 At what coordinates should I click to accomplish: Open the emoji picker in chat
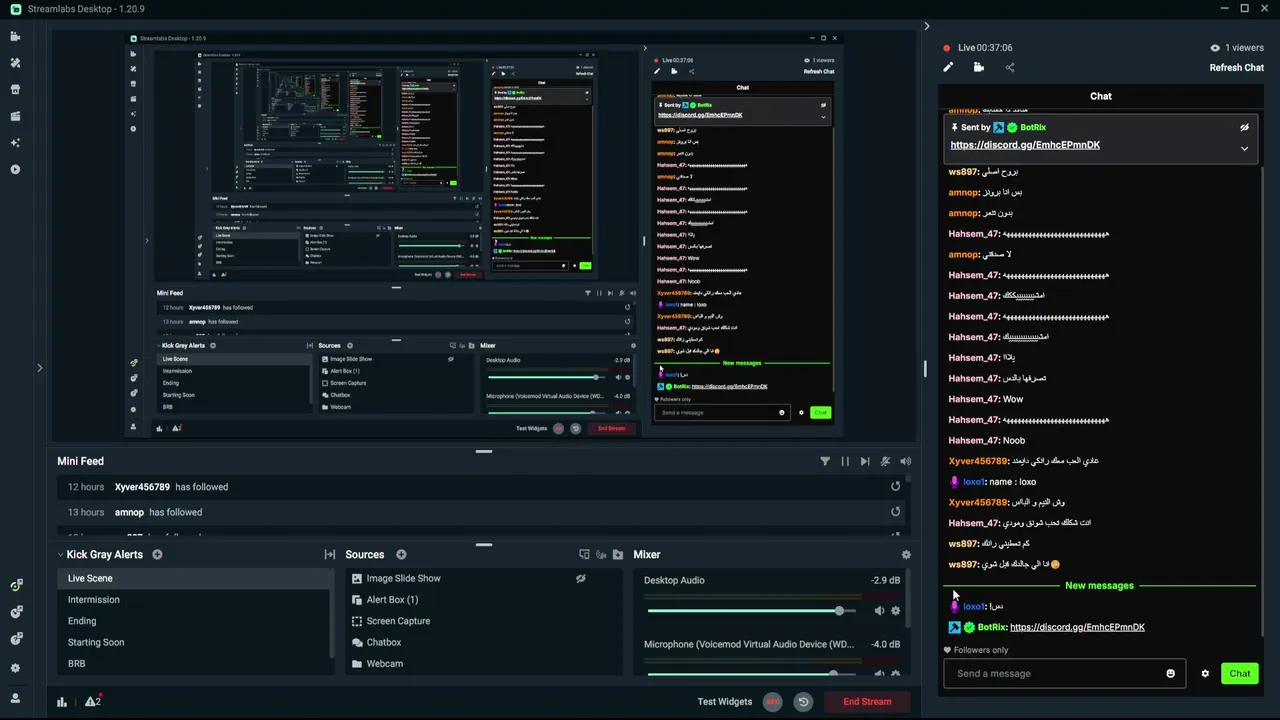(1170, 673)
